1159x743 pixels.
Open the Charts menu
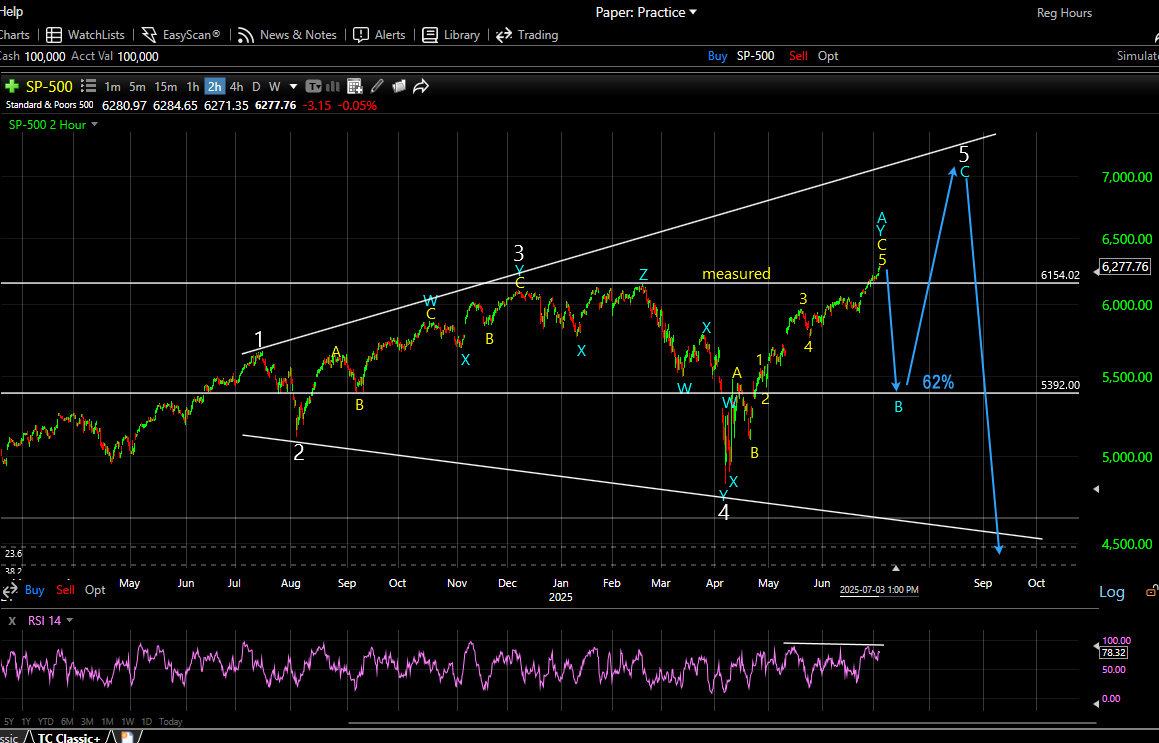tap(15, 35)
